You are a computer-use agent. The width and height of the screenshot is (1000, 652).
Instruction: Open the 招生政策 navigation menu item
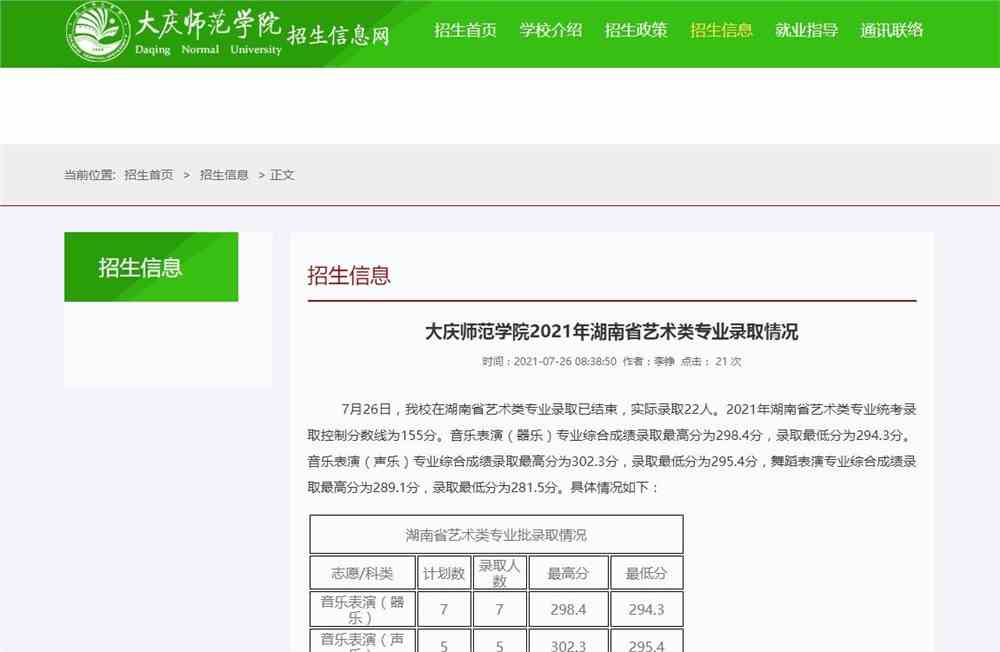click(636, 30)
